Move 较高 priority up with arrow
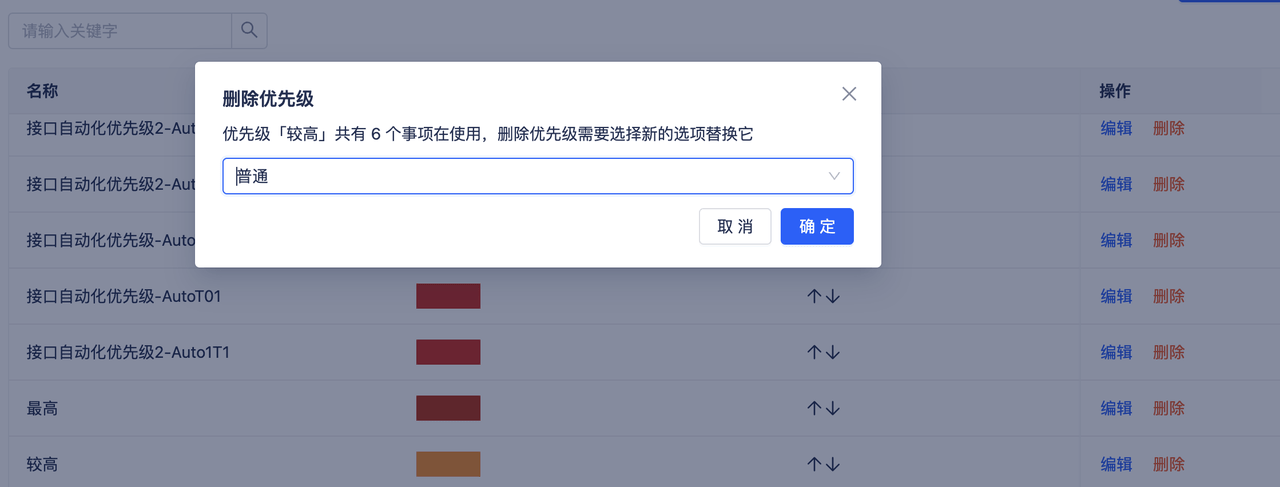 814,464
